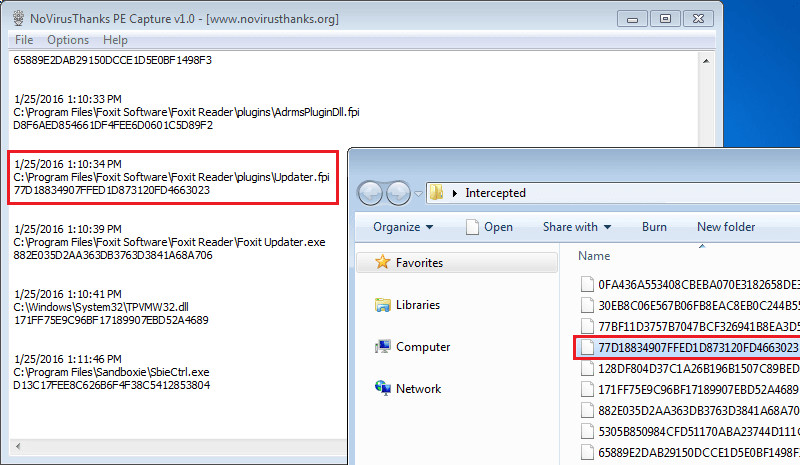Expand the address bar arrow before Intercepted
The width and height of the screenshot is (800, 465).
455,193
